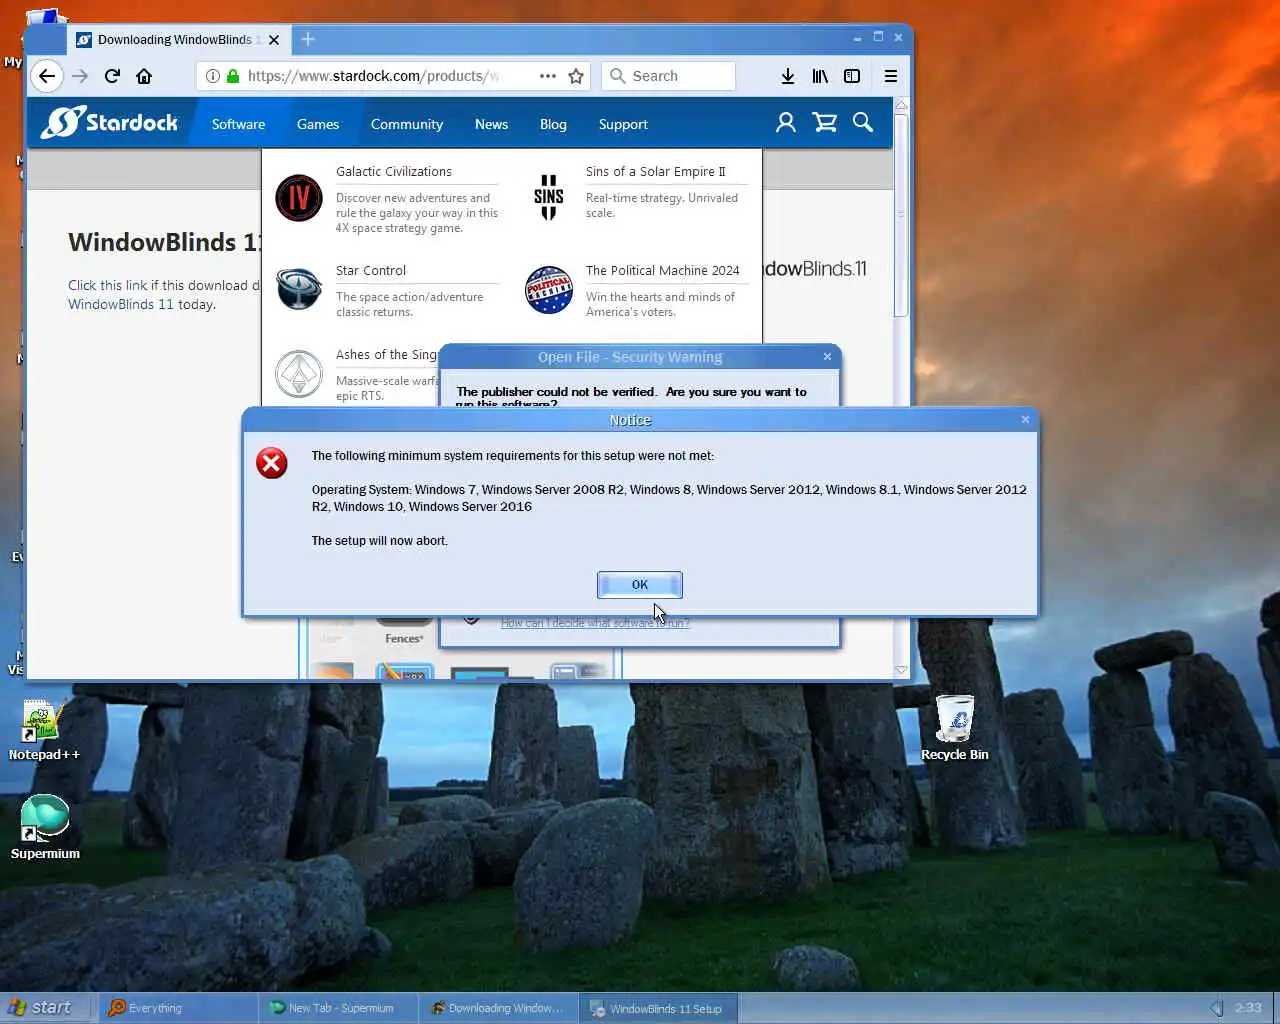
Task: Click the green padlock security icon
Action: coord(233,76)
